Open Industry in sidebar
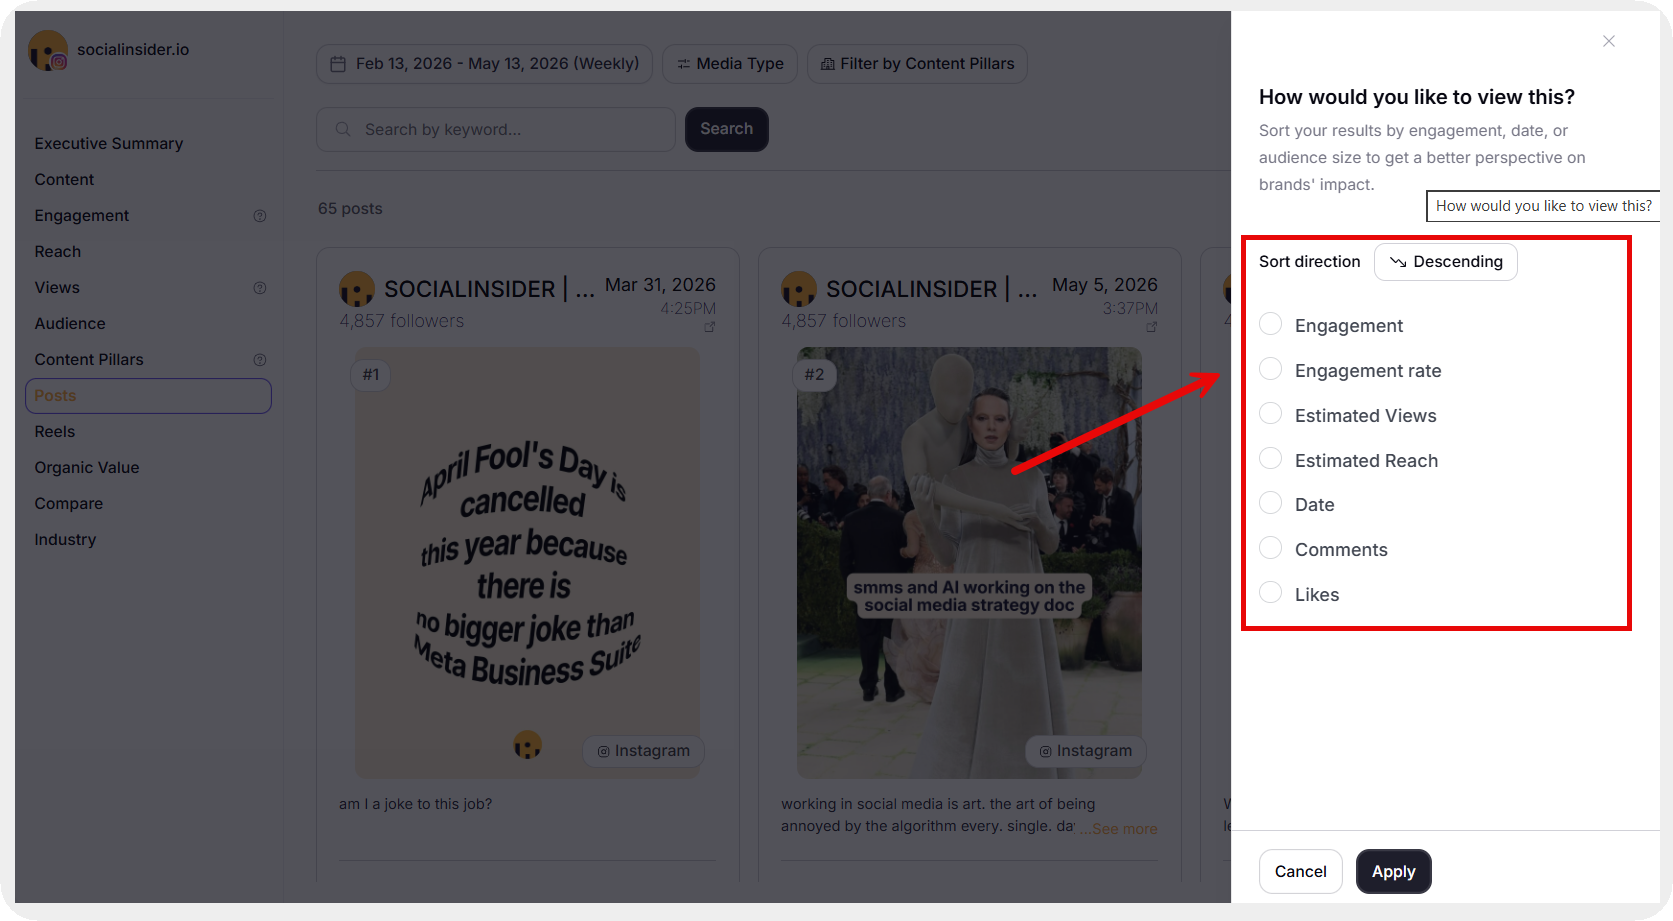 pyautogui.click(x=65, y=540)
